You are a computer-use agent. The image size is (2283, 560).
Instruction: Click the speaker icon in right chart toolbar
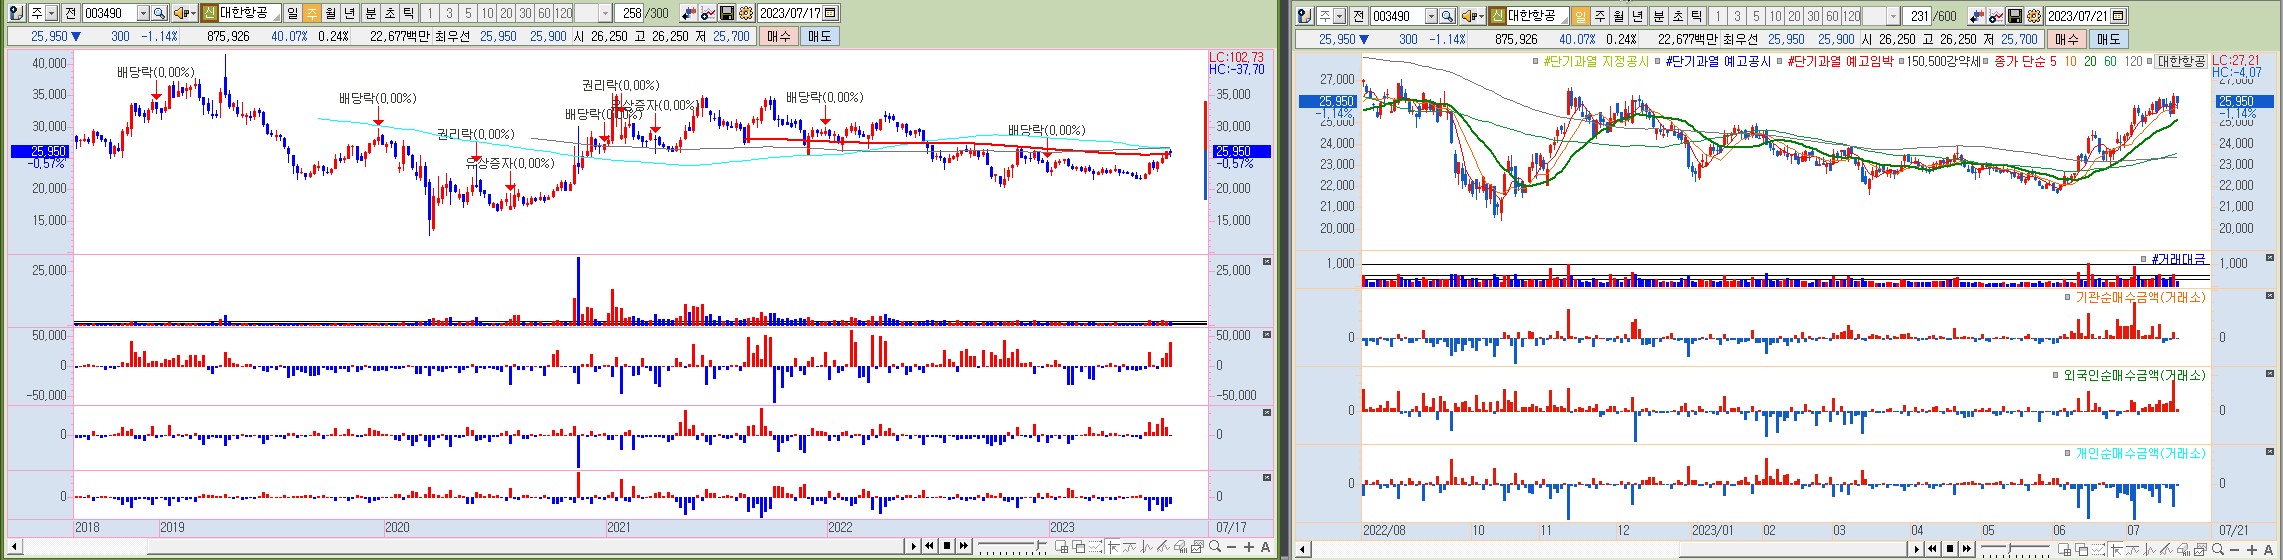[1469, 15]
